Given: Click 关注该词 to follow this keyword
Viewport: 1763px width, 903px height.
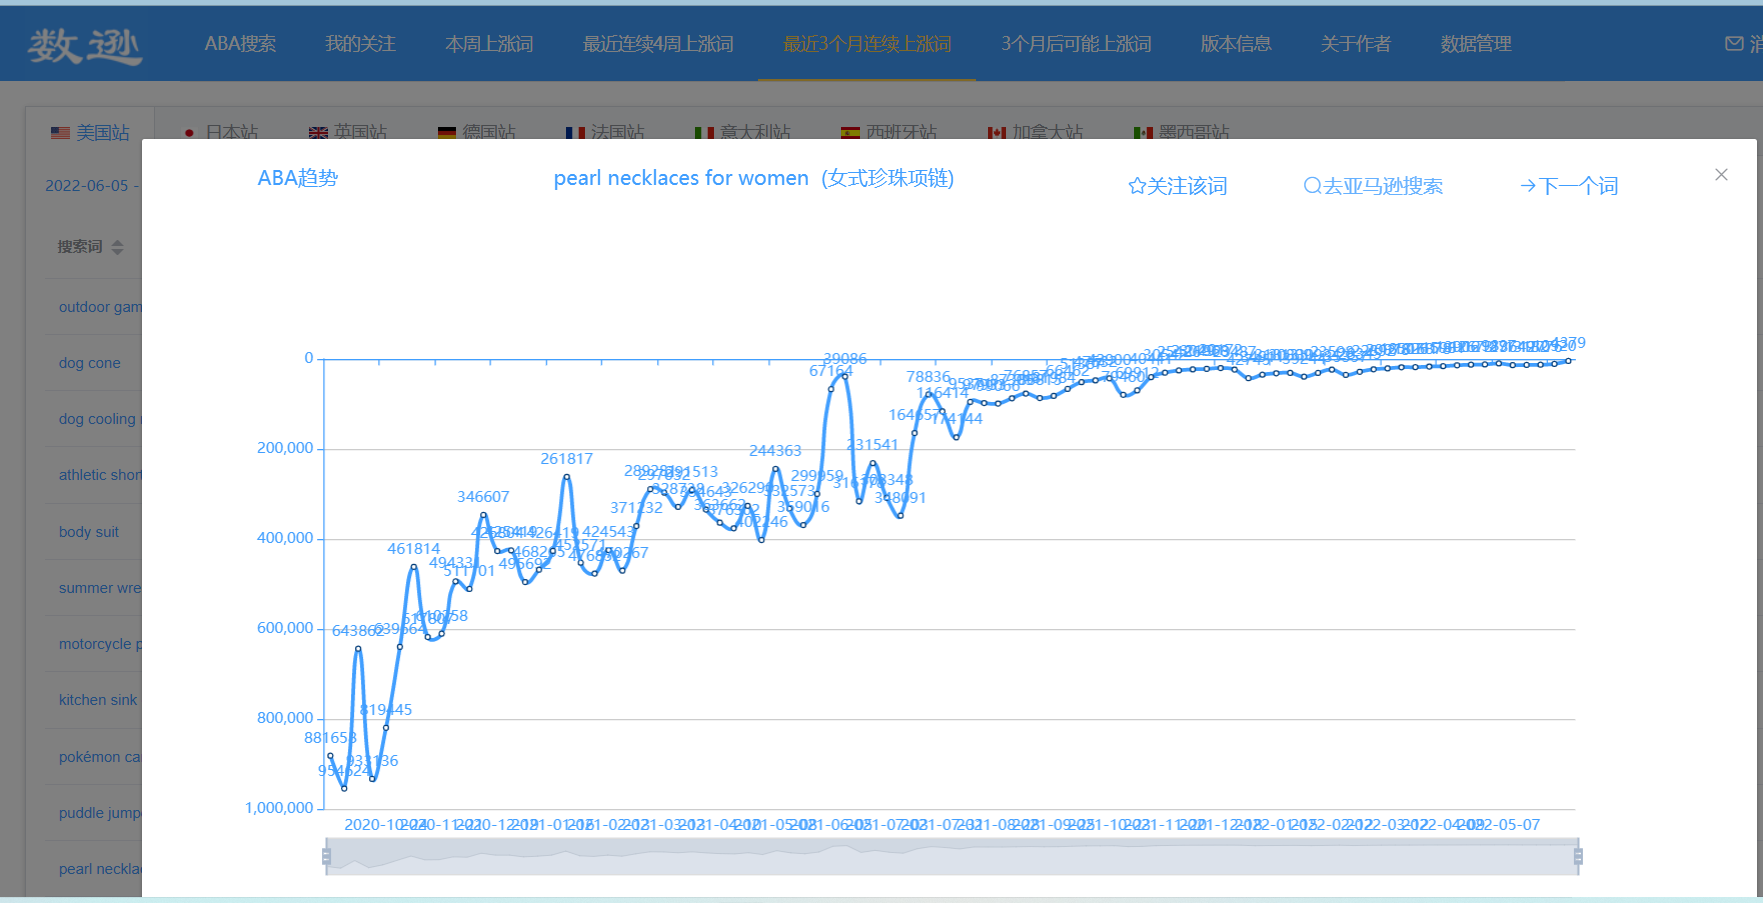Looking at the screenshot, I should [1187, 186].
